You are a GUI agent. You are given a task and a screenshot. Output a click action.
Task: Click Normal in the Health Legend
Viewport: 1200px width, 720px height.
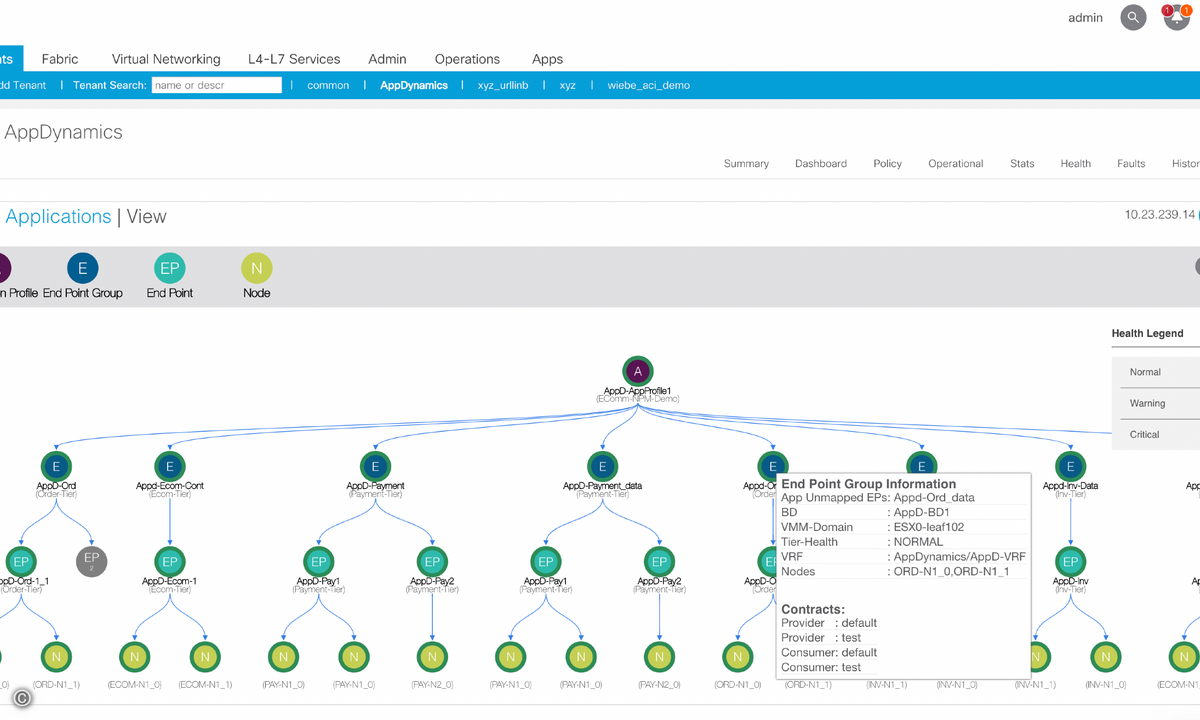1145,372
